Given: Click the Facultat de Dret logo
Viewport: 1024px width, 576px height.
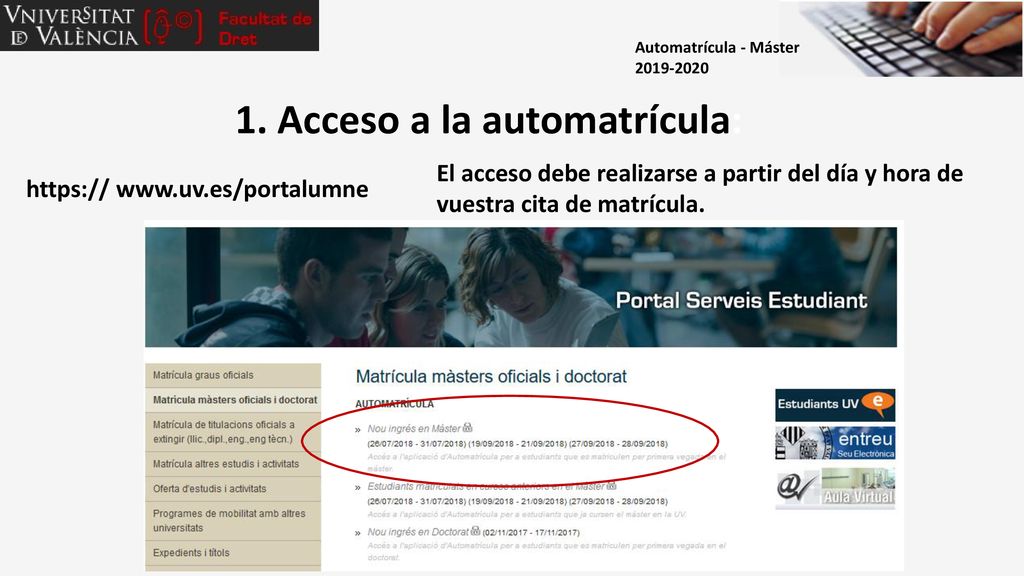Looking at the screenshot, I should click(229, 27).
